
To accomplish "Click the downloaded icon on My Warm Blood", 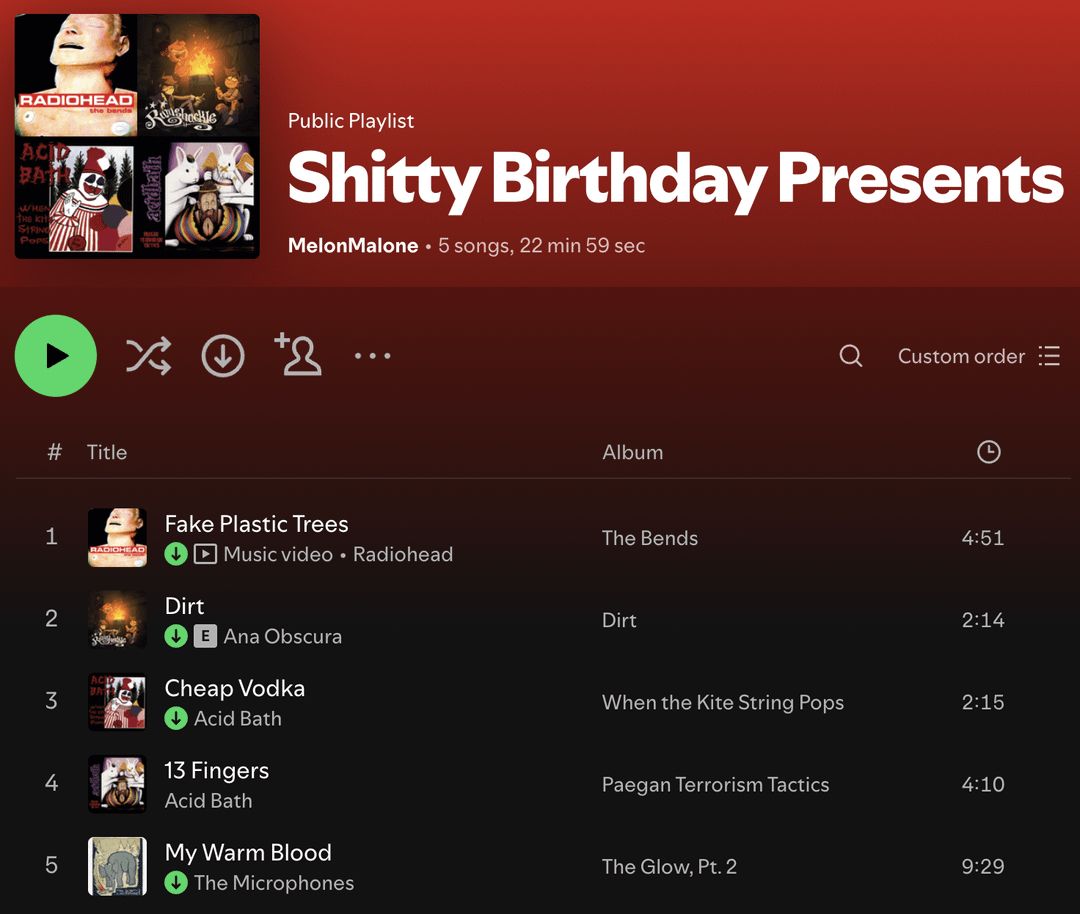I will [x=176, y=882].
